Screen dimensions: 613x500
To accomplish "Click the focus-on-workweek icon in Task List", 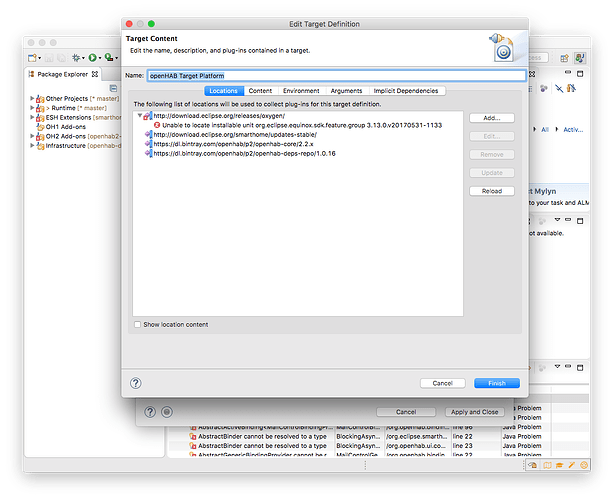I will tap(572, 88).
